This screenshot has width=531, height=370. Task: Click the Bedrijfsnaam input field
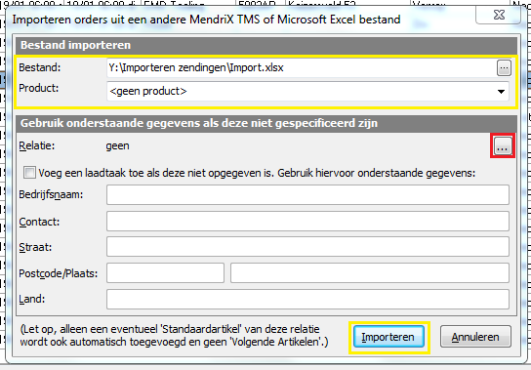(308, 195)
